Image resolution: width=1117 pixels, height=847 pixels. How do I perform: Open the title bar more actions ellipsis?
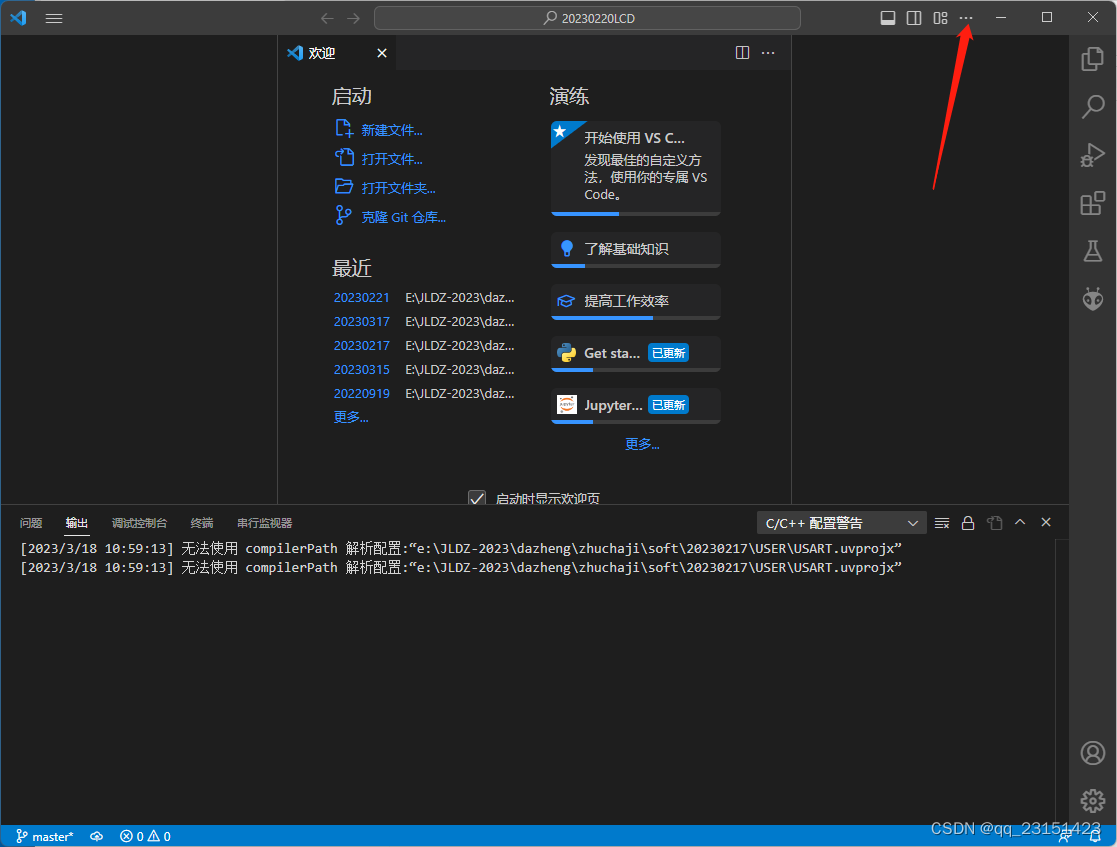click(x=966, y=18)
